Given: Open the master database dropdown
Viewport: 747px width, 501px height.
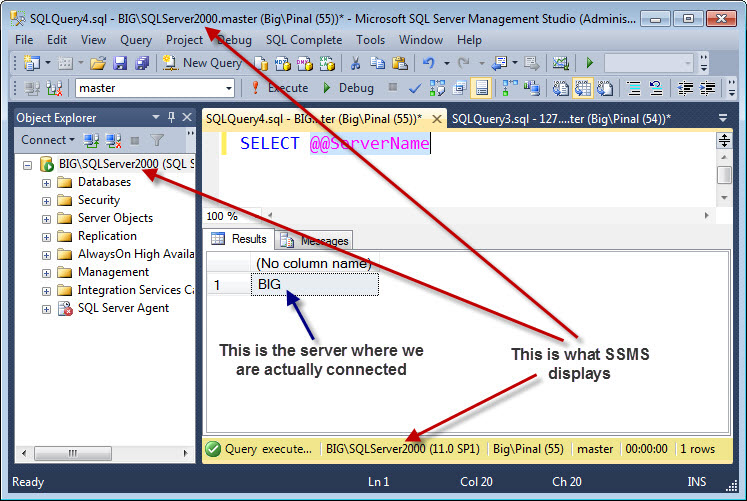Looking at the screenshot, I should tap(229, 88).
